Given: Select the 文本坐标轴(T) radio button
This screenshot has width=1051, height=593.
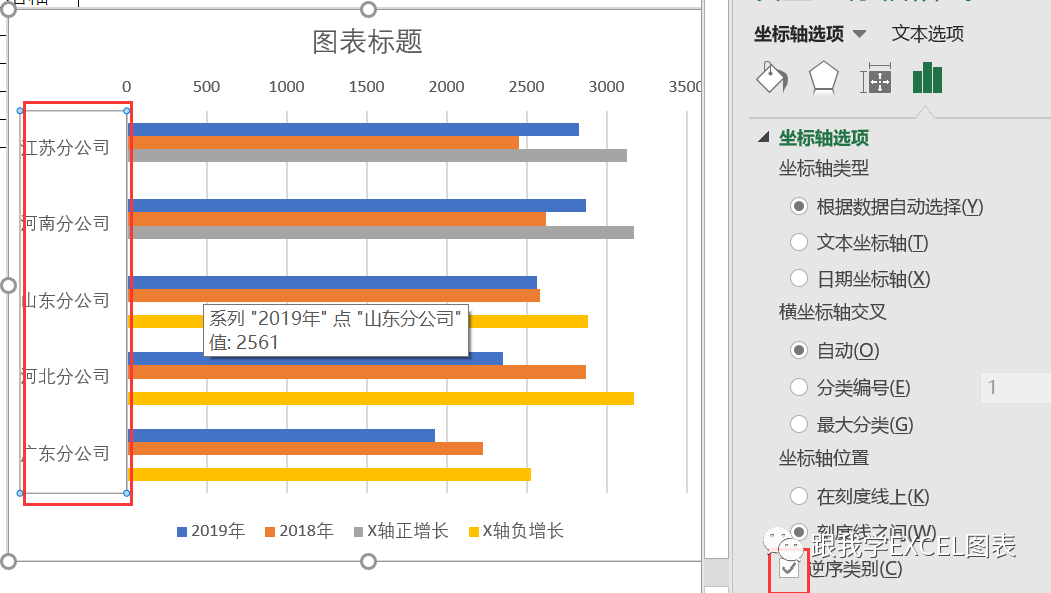Looking at the screenshot, I should click(x=799, y=242).
